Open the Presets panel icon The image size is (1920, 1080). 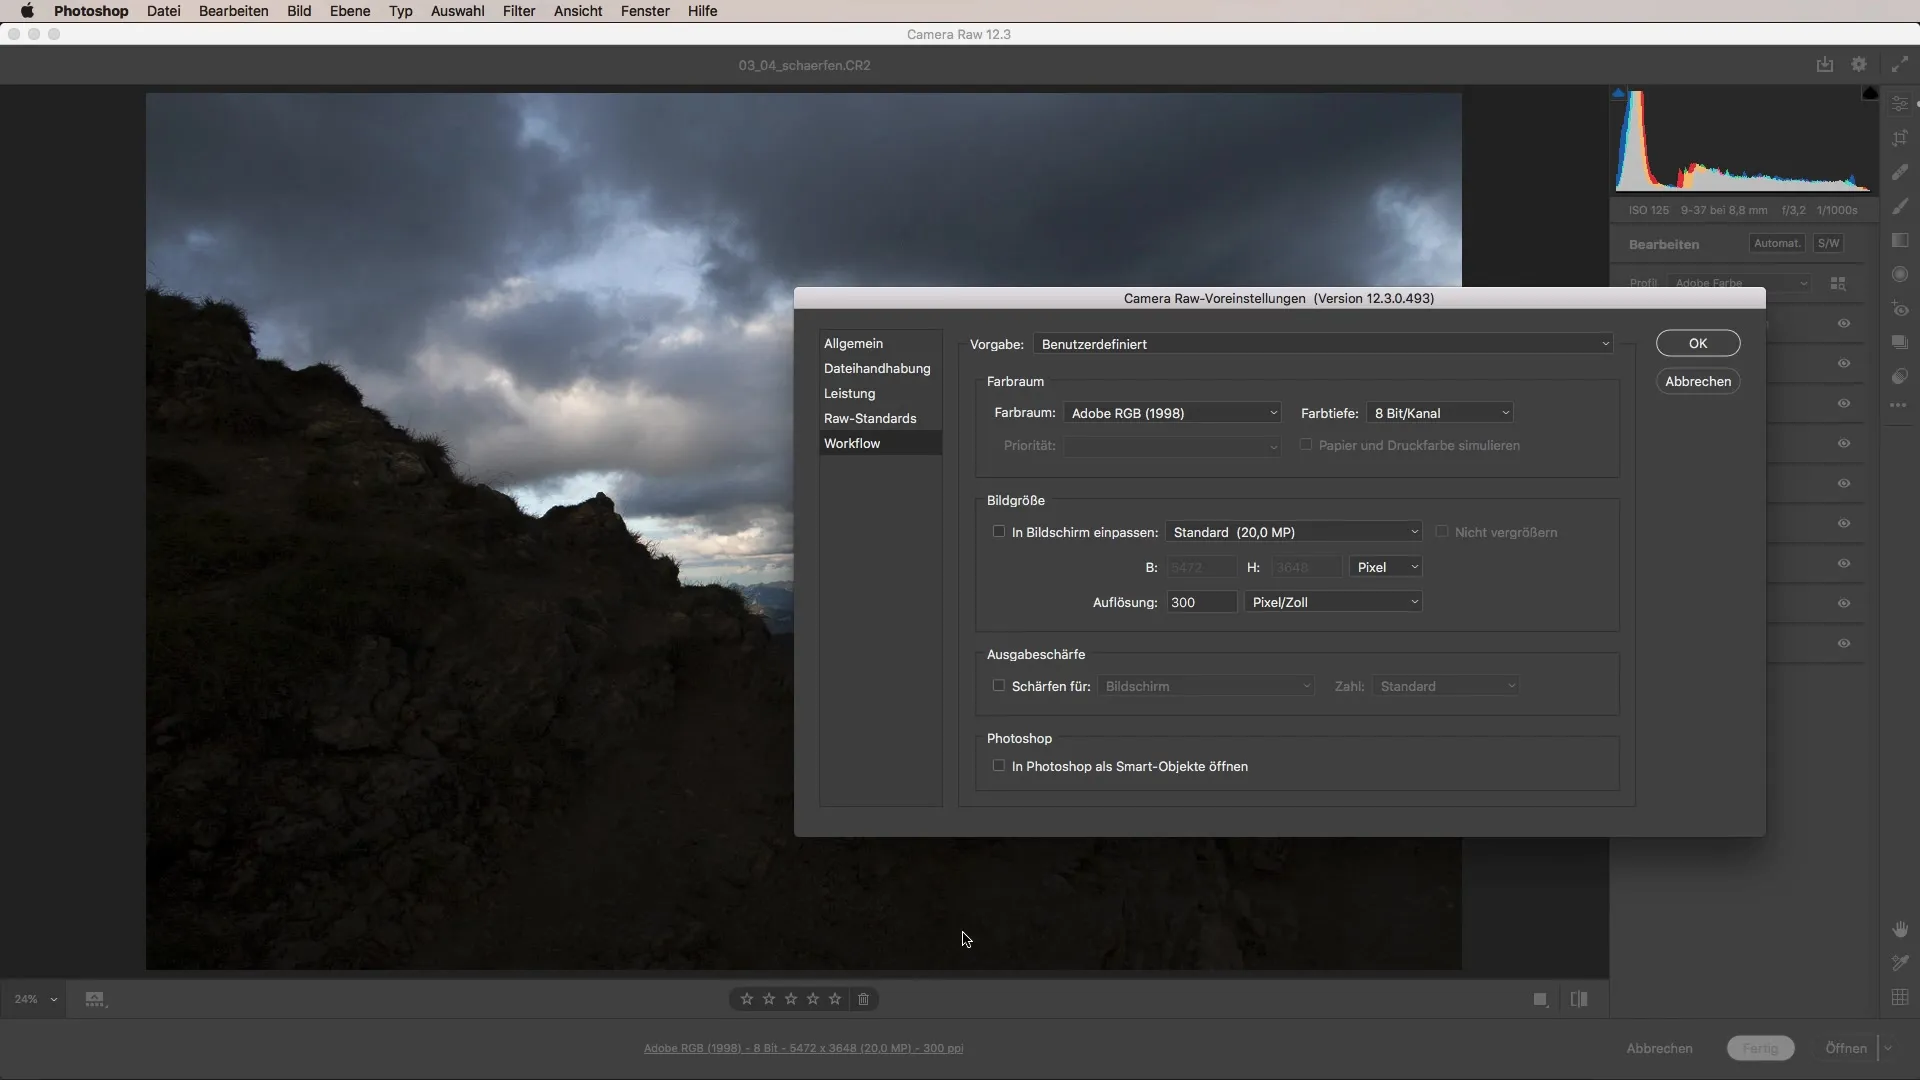[1900, 376]
